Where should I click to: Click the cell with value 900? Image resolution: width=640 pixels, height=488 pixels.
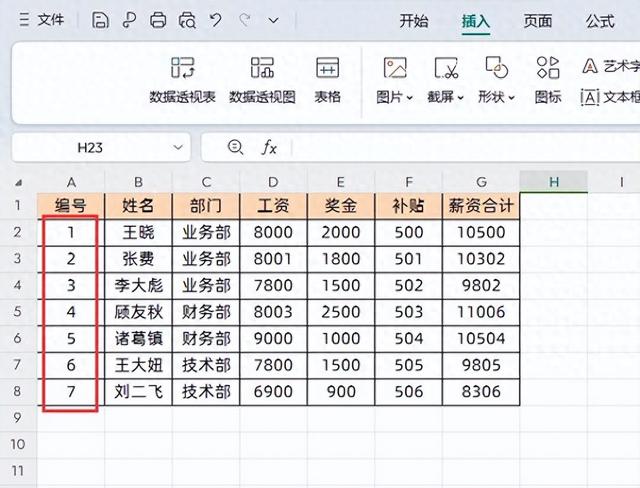pyautogui.click(x=341, y=392)
